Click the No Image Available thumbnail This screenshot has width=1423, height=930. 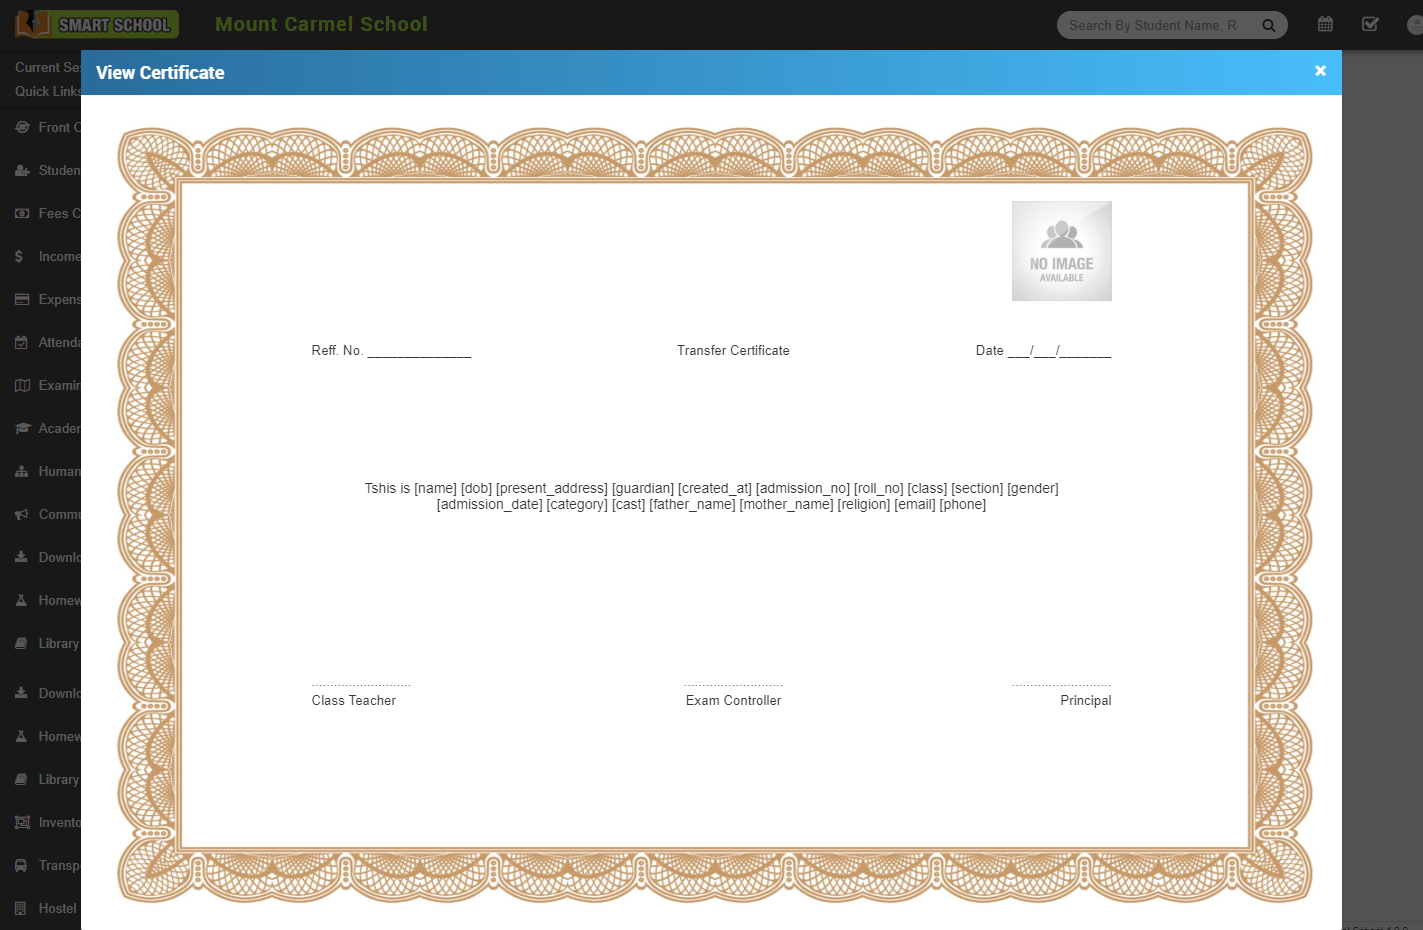[1061, 251]
